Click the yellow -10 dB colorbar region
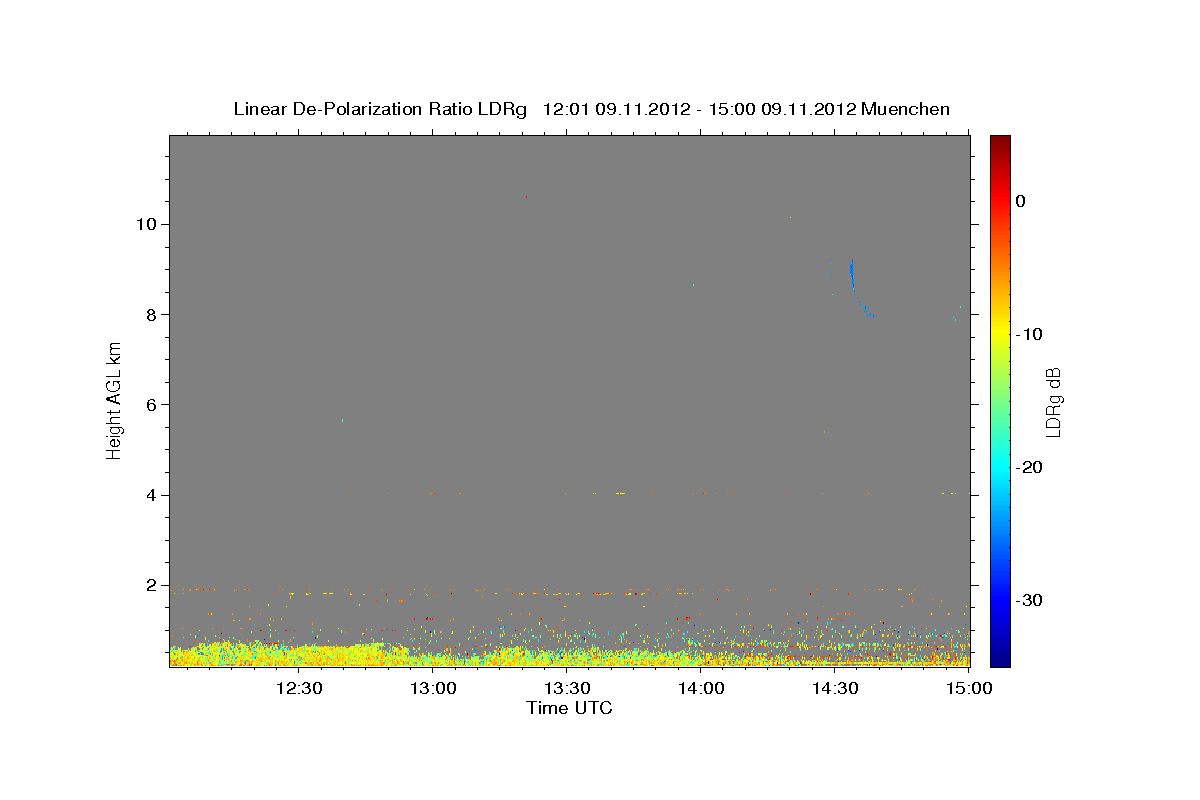Viewport: 1200px width, 800px height. click(x=1000, y=334)
